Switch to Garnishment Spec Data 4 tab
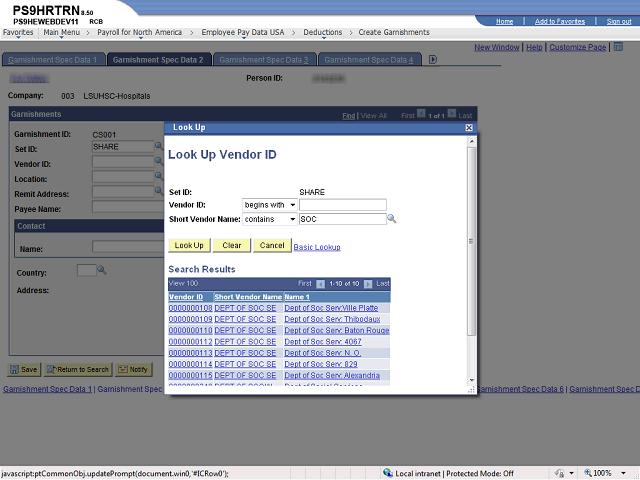 [369, 60]
